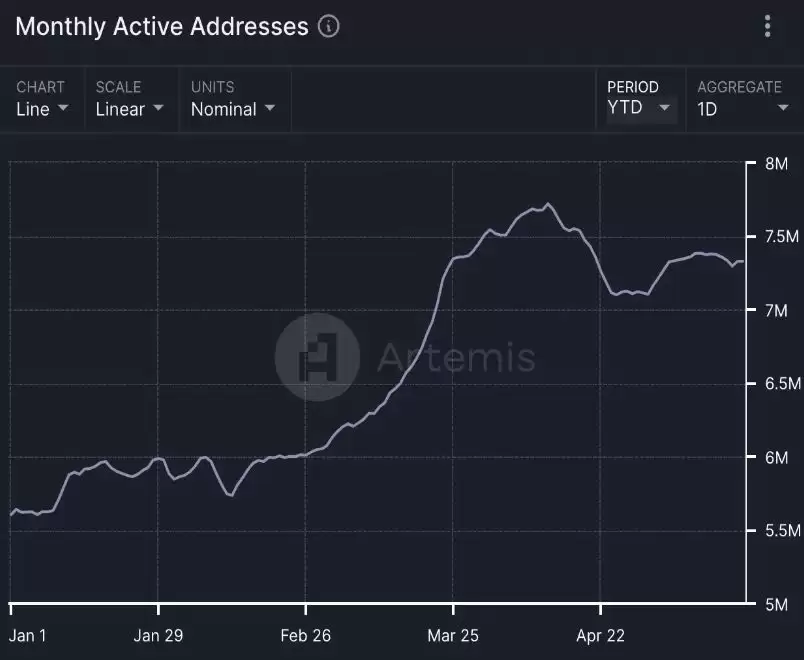Click the 5M label at the axis bottom
This screenshot has width=804, height=660.
tap(776, 604)
